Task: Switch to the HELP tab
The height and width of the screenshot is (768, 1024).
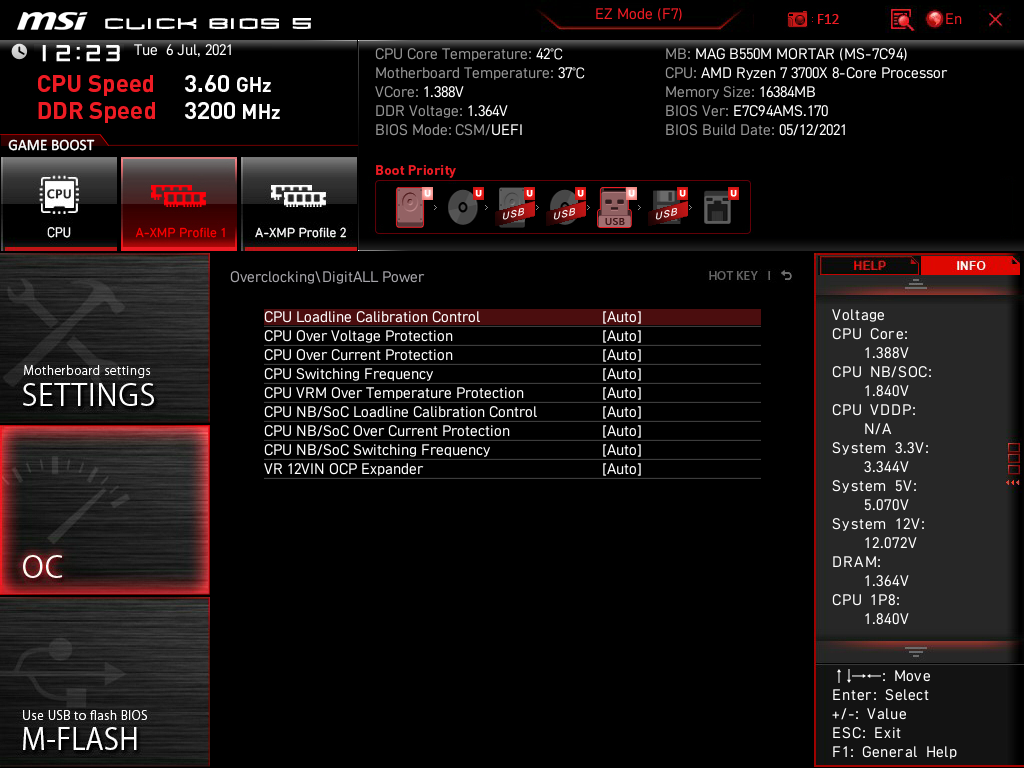Action: tap(869, 265)
